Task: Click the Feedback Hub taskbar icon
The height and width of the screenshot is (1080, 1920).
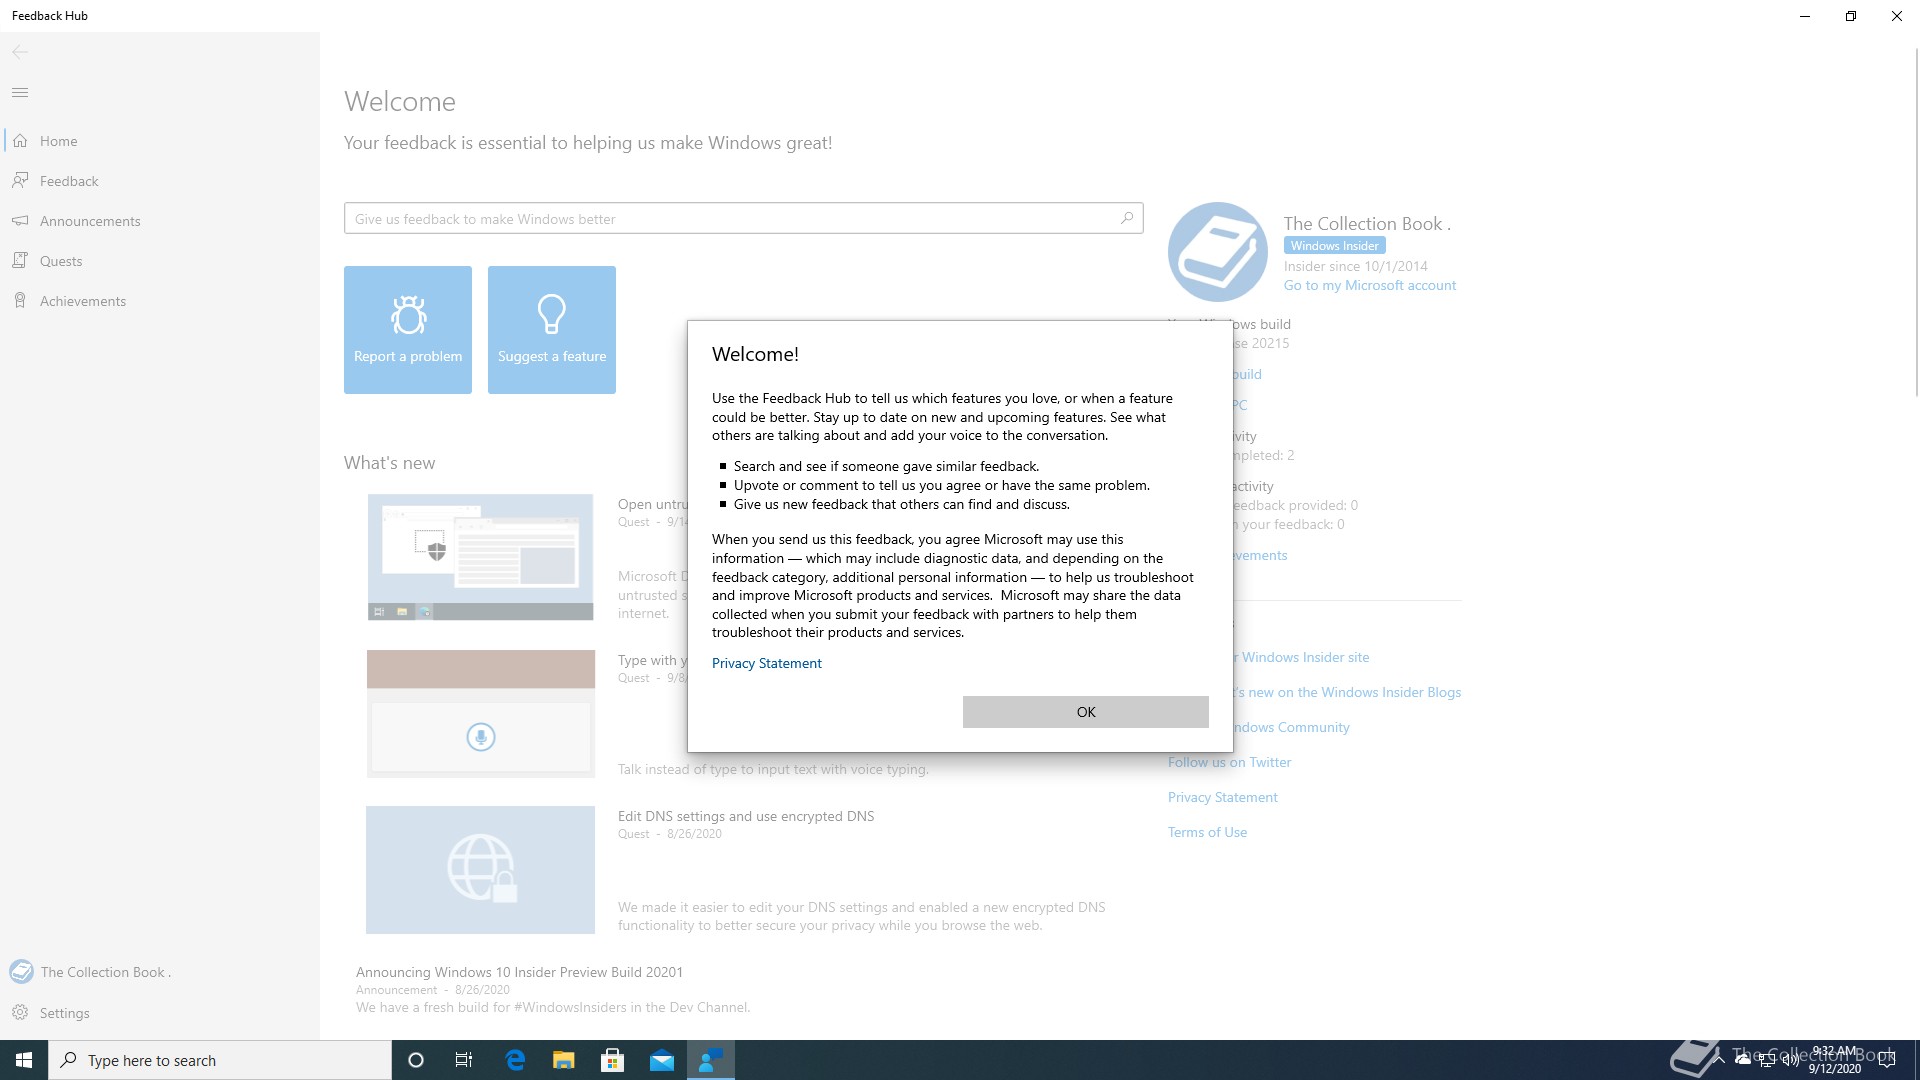Action: click(x=711, y=1060)
